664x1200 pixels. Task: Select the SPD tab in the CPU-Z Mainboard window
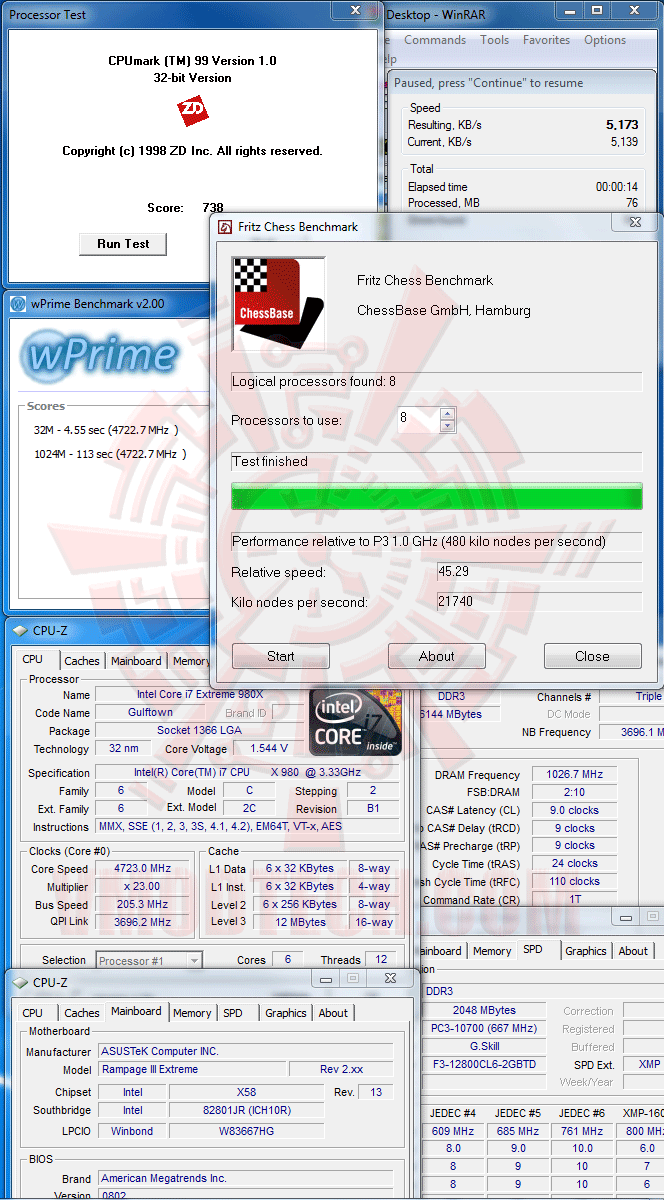pos(233,1013)
